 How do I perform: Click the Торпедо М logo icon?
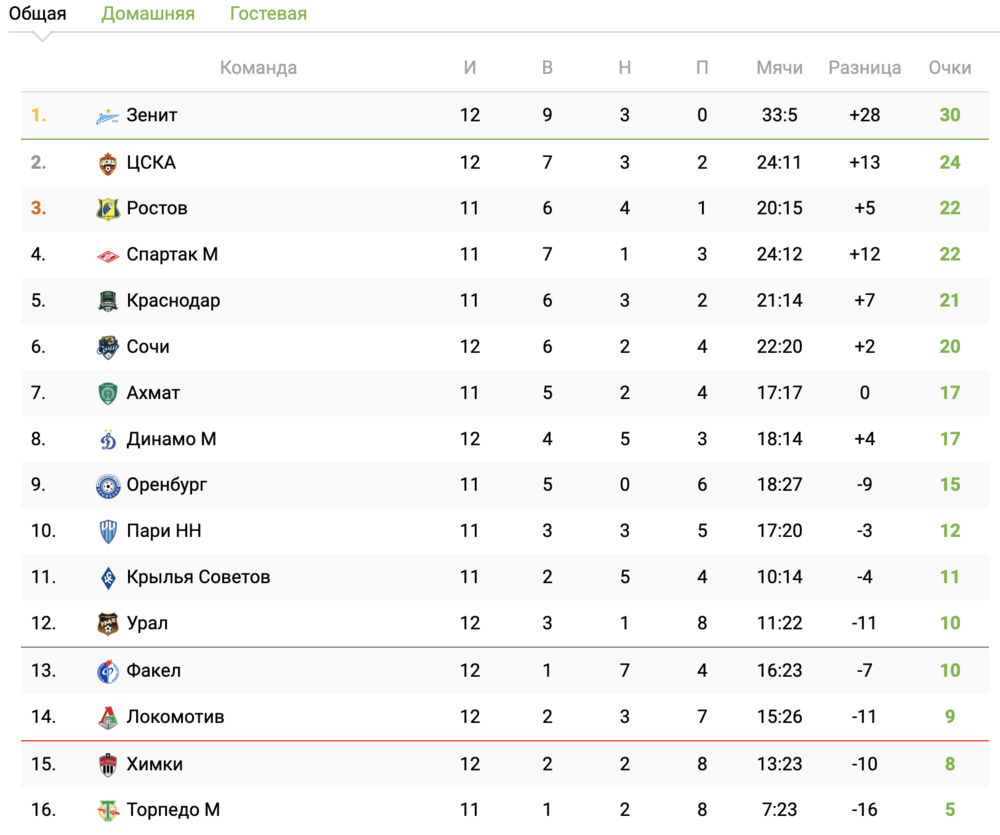tap(108, 810)
